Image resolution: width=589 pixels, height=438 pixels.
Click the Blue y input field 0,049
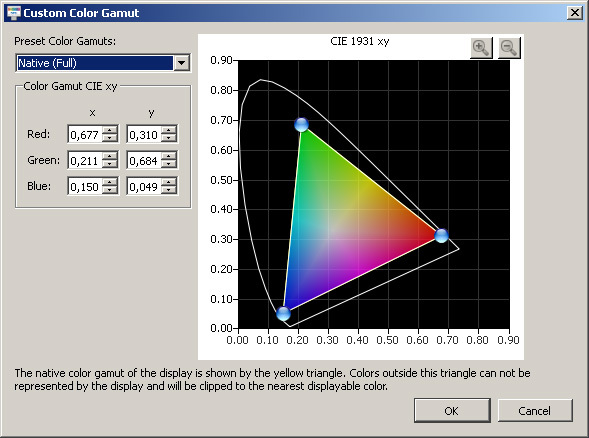coord(144,186)
